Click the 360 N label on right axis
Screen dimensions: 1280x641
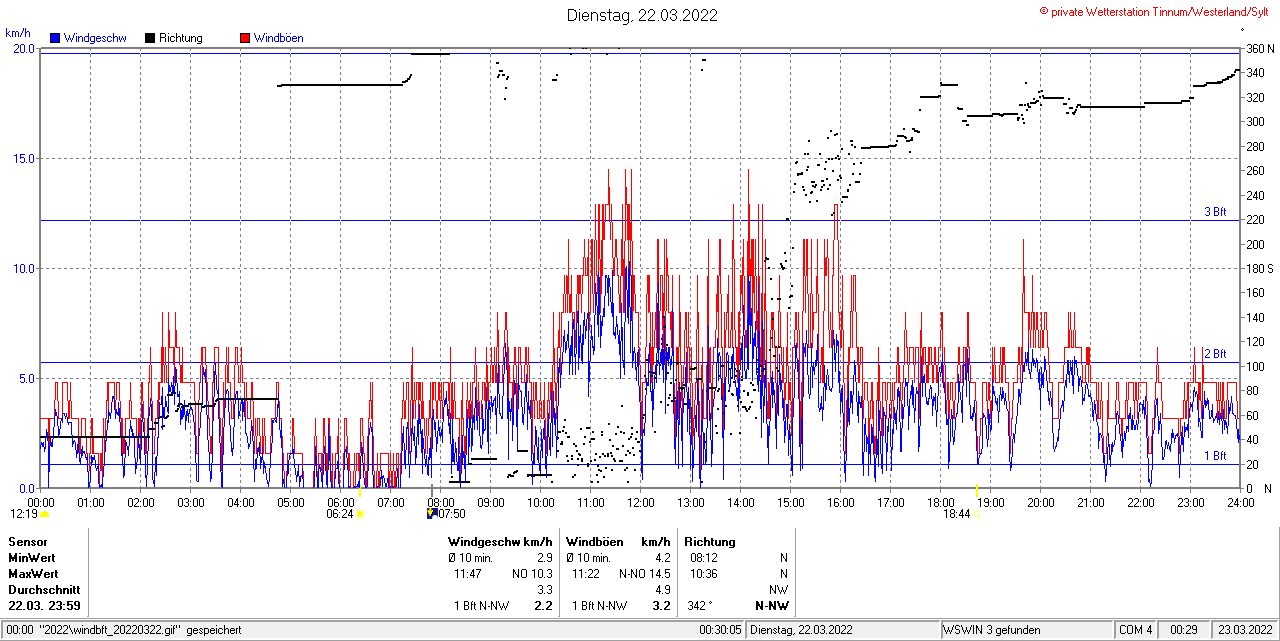1259,49
